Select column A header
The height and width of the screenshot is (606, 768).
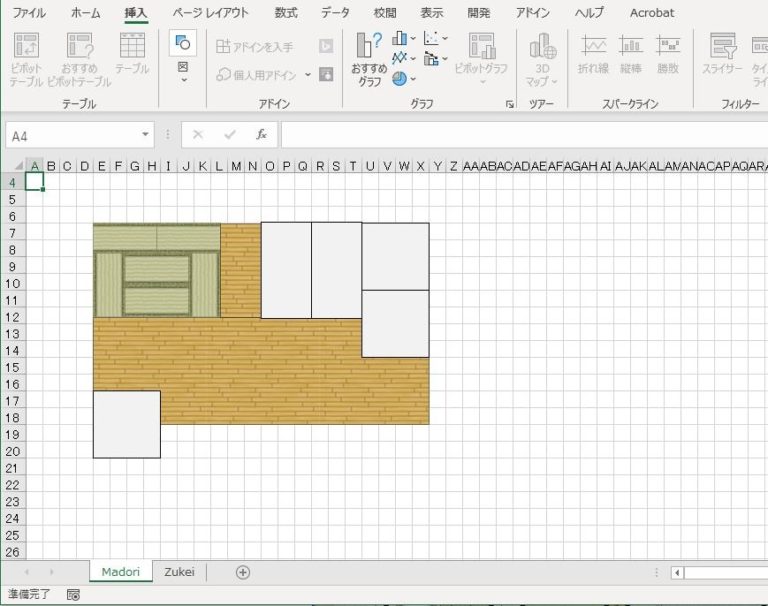coord(34,166)
